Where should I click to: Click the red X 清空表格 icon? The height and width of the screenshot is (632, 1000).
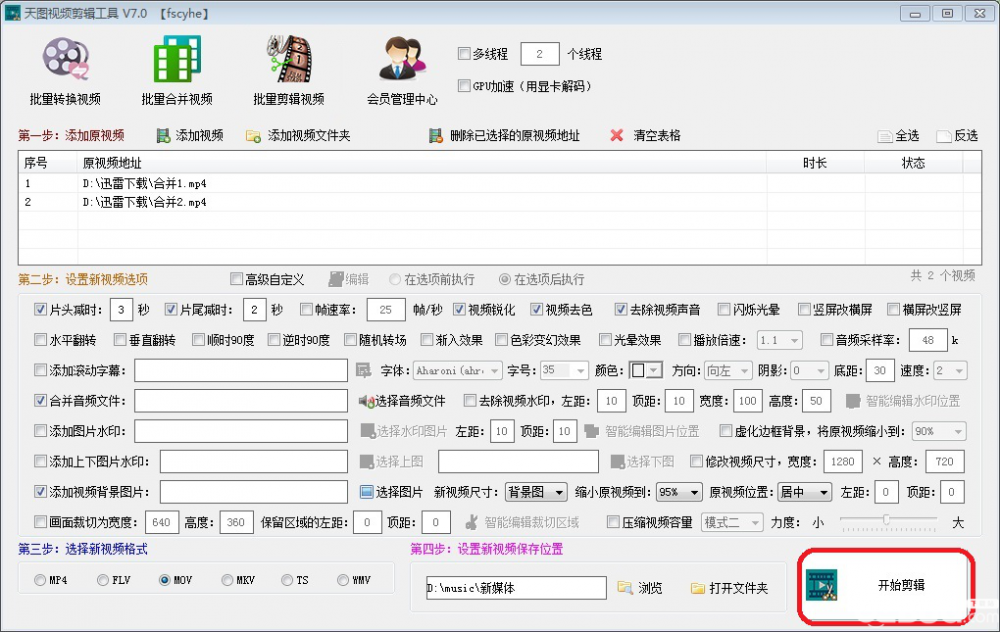tap(616, 135)
